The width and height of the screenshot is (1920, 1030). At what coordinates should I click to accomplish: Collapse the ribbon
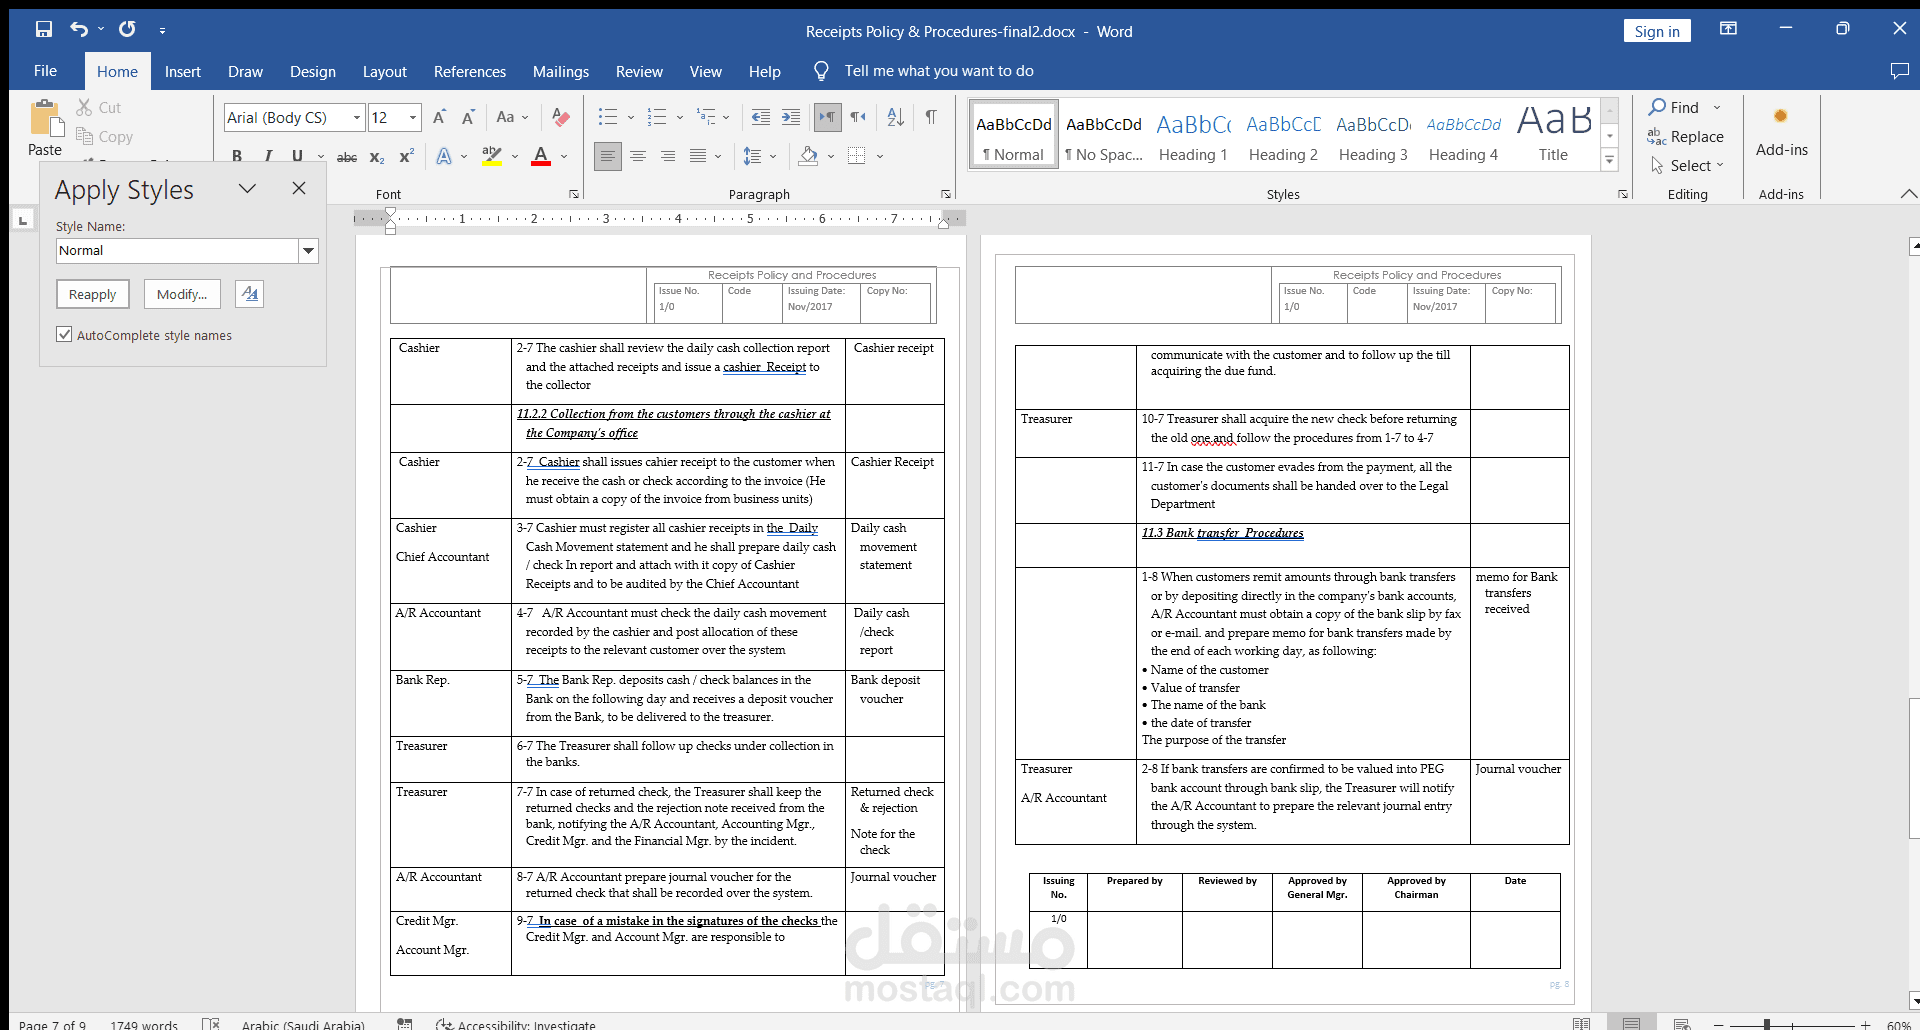(x=1909, y=194)
